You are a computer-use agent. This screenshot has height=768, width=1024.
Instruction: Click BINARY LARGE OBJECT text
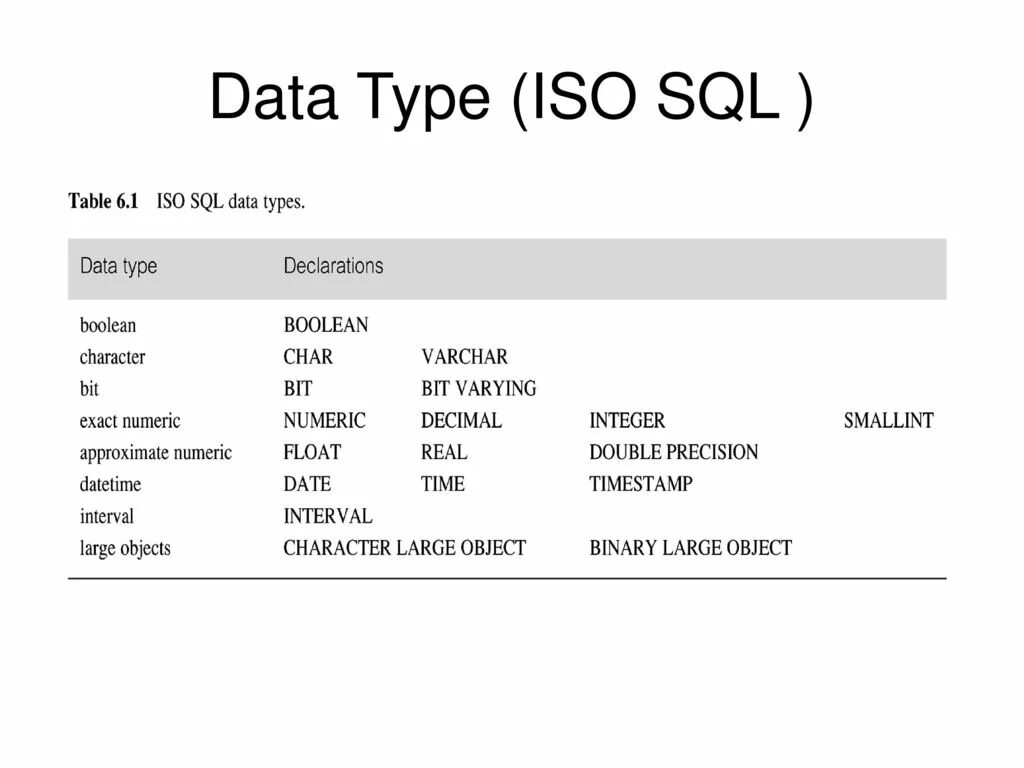click(691, 548)
